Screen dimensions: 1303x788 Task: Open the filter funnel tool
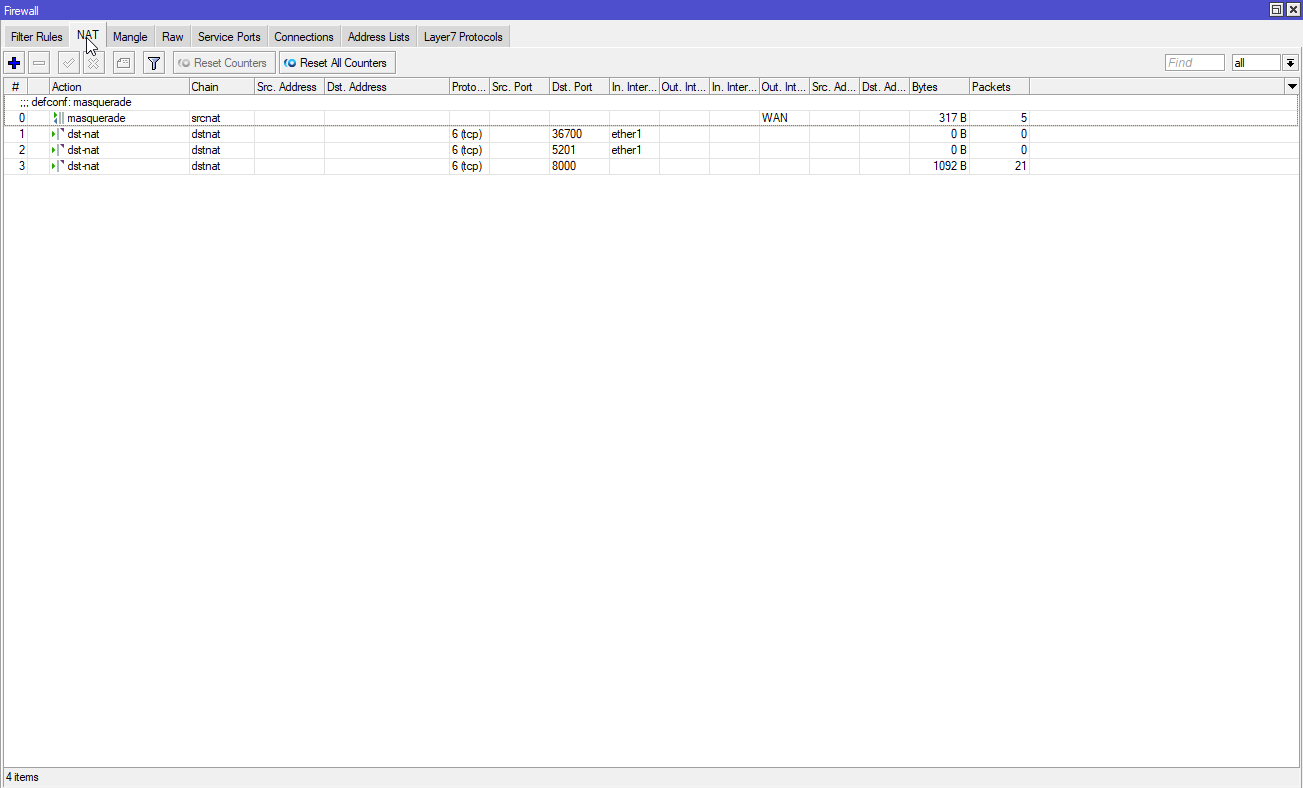tap(153, 63)
